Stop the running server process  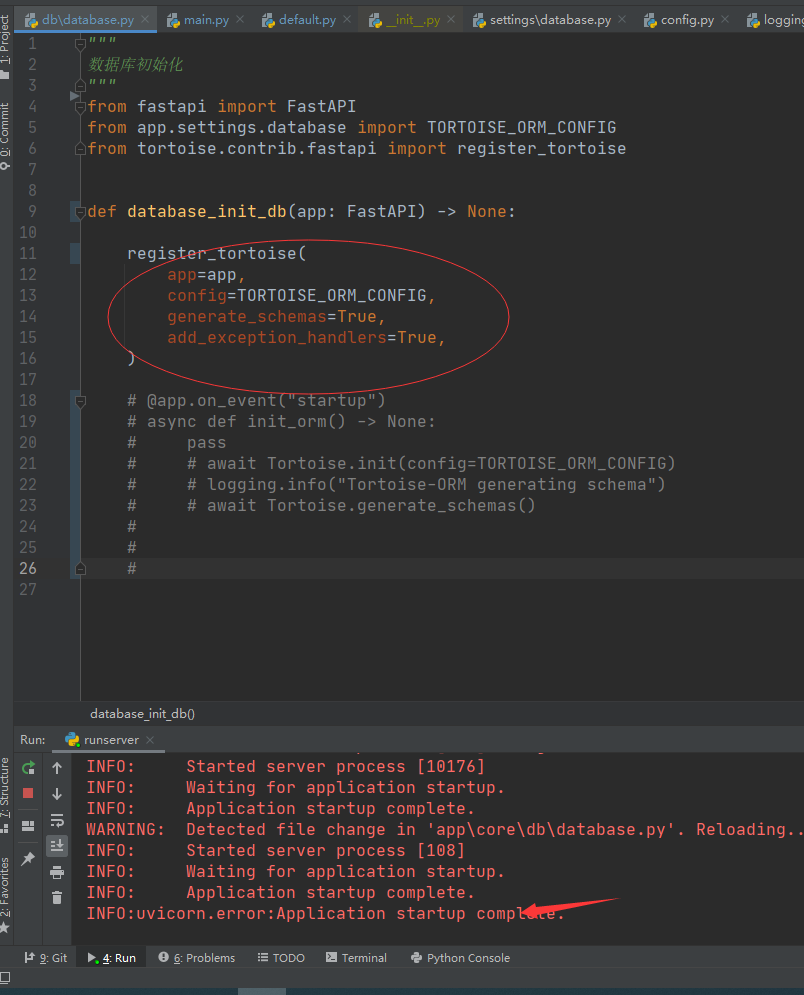pyautogui.click(x=28, y=793)
